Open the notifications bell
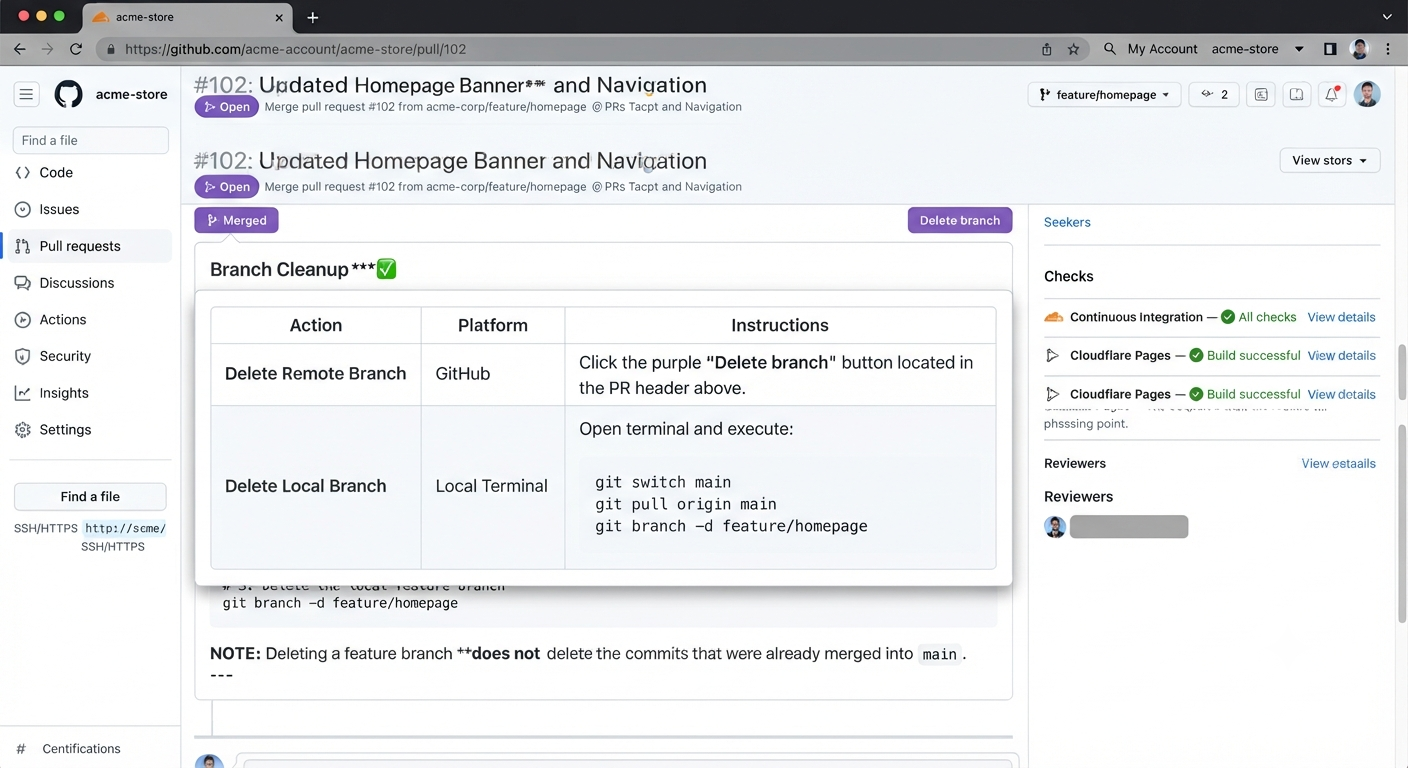 click(x=1332, y=94)
